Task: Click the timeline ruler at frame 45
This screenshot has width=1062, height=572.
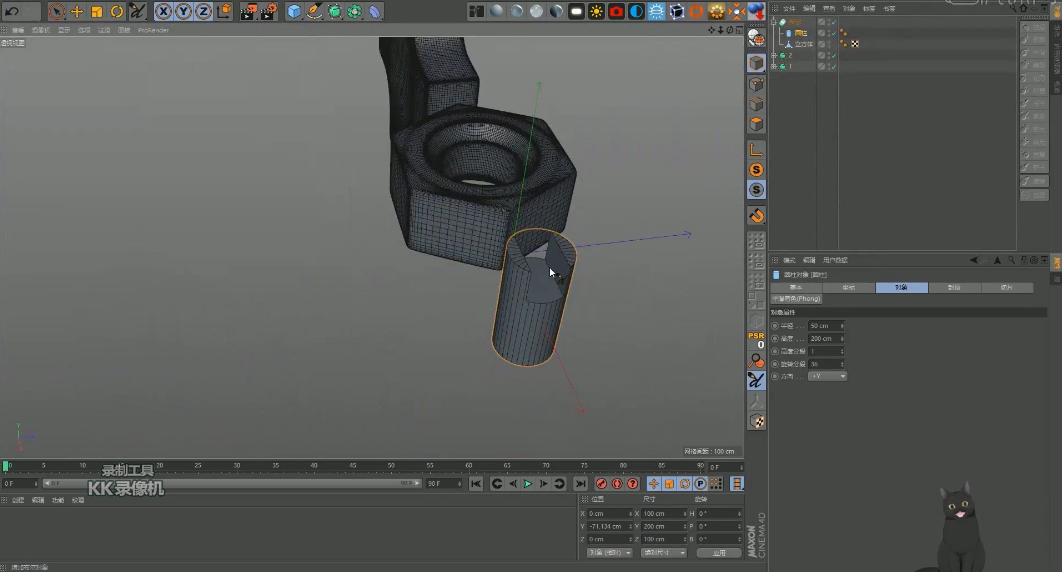Action: point(352,466)
